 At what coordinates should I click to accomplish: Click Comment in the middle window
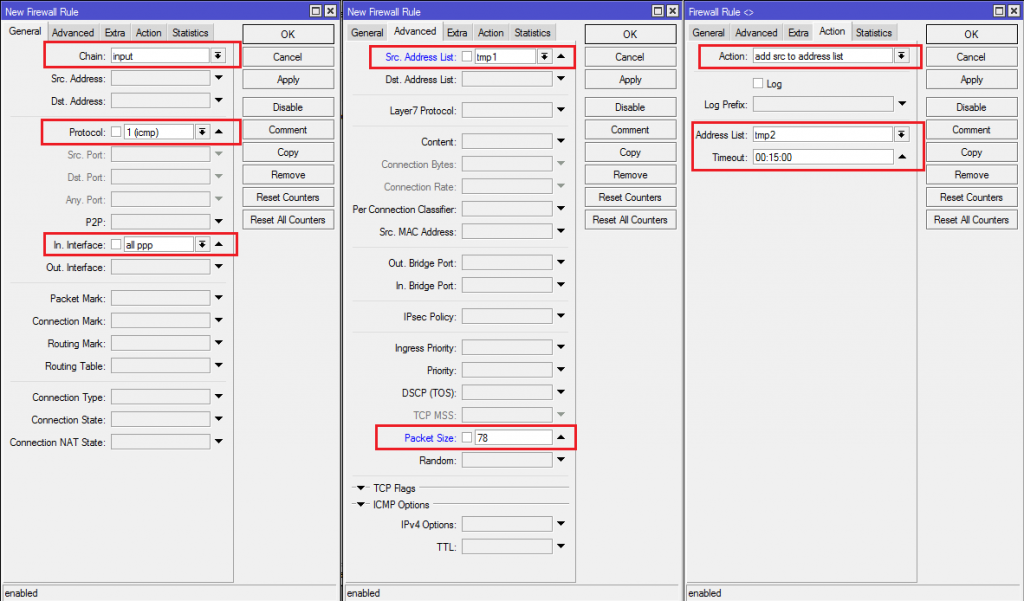coord(630,130)
